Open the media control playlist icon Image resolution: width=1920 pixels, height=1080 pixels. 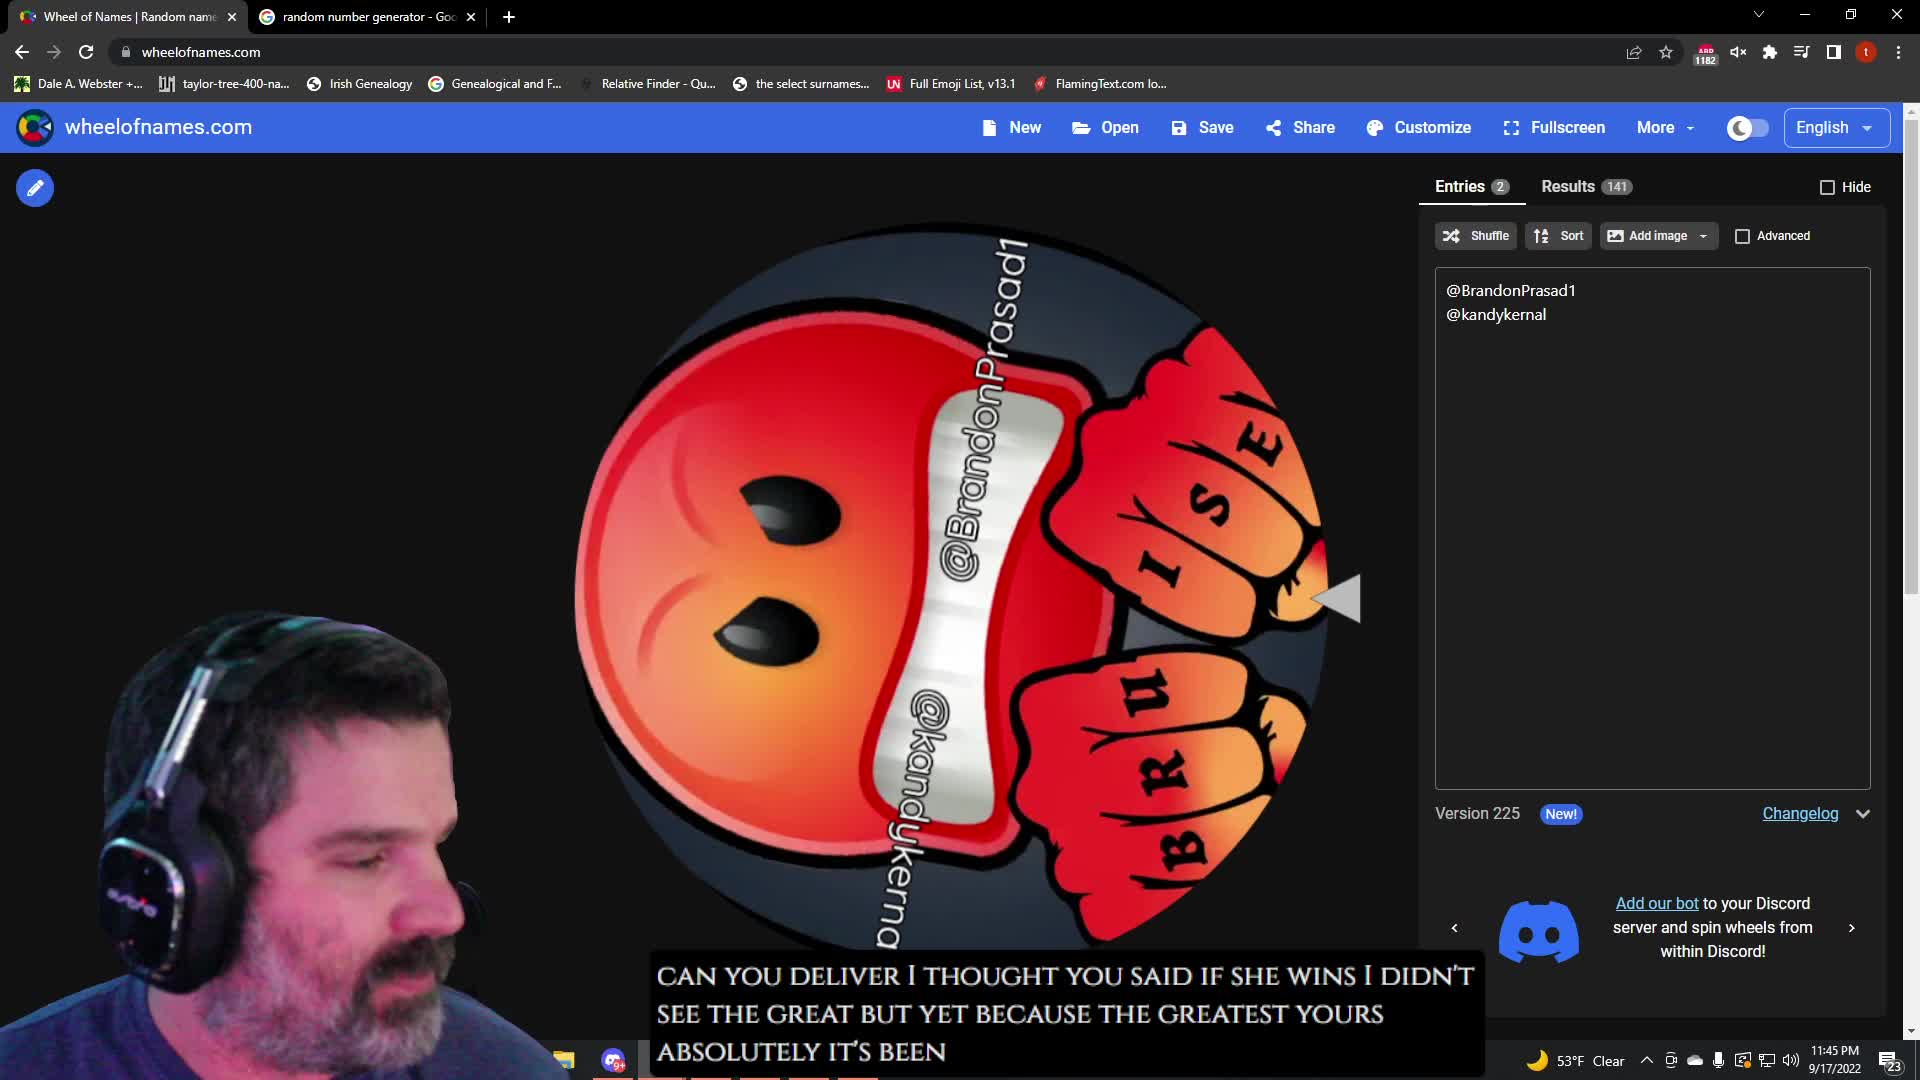pos(1801,52)
